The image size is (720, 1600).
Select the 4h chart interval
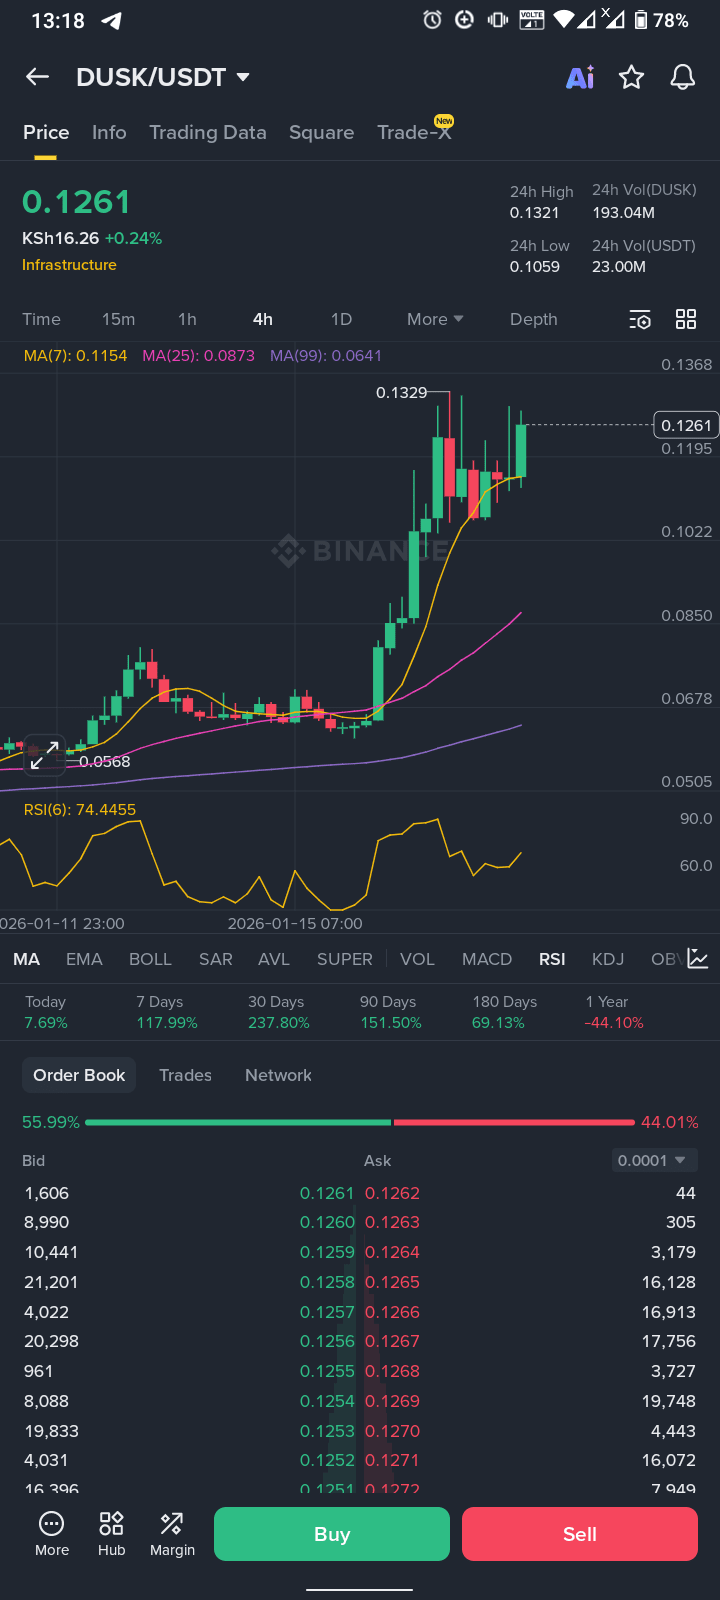(x=263, y=319)
